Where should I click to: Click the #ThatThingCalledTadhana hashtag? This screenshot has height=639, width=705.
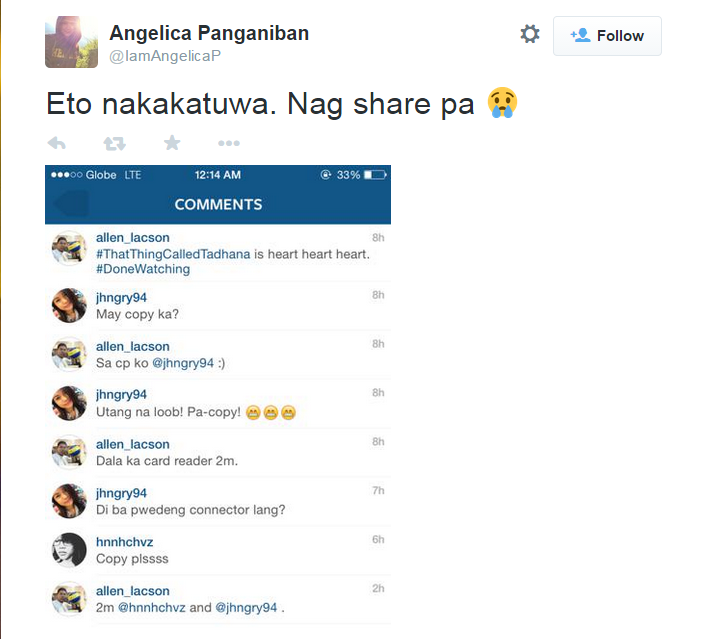[173, 254]
